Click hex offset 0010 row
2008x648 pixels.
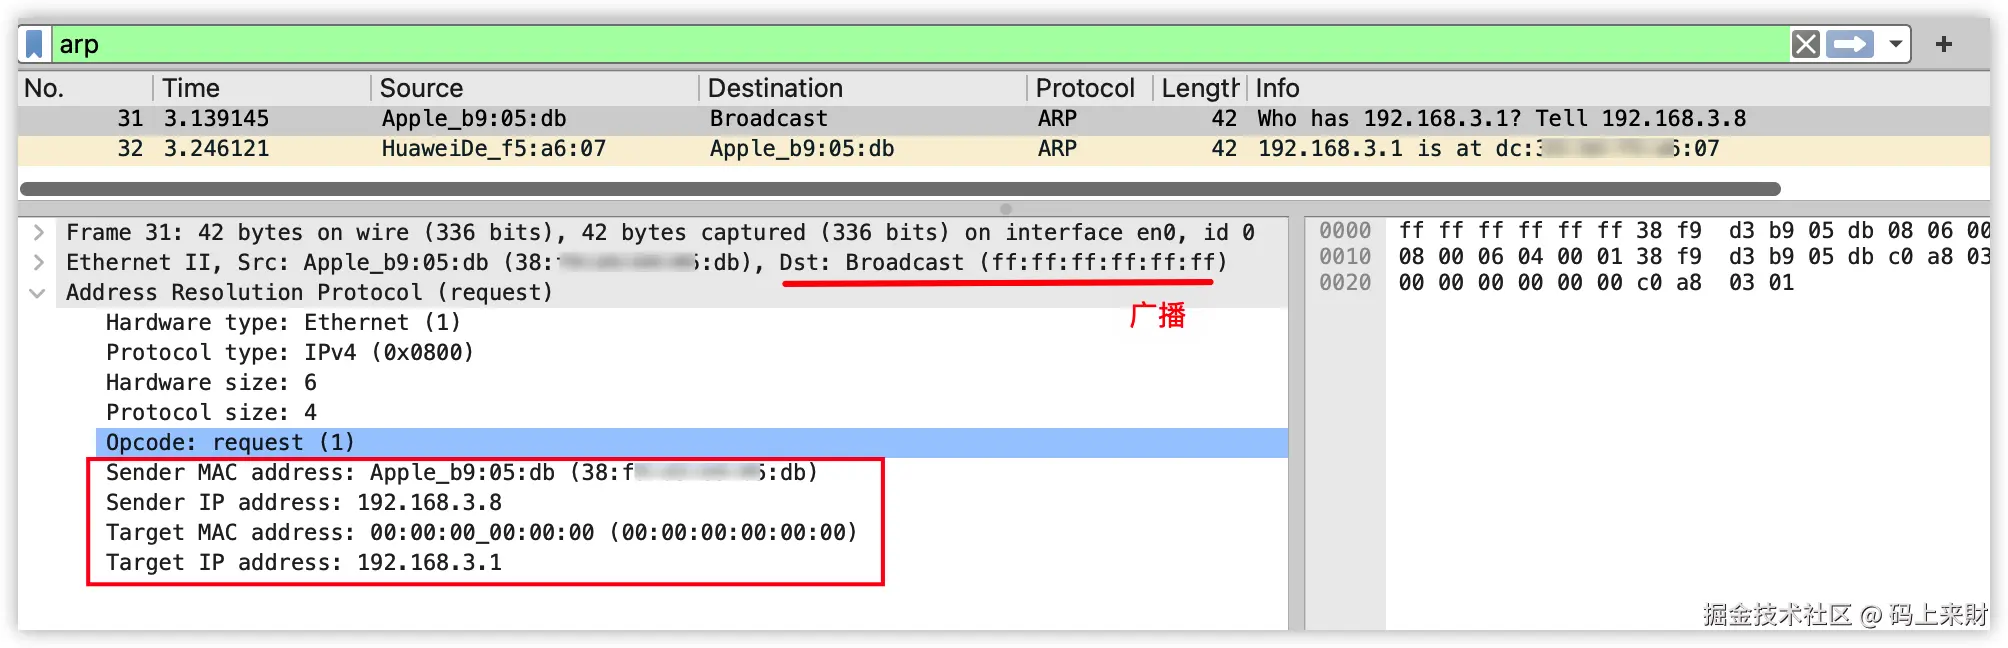(1344, 257)
